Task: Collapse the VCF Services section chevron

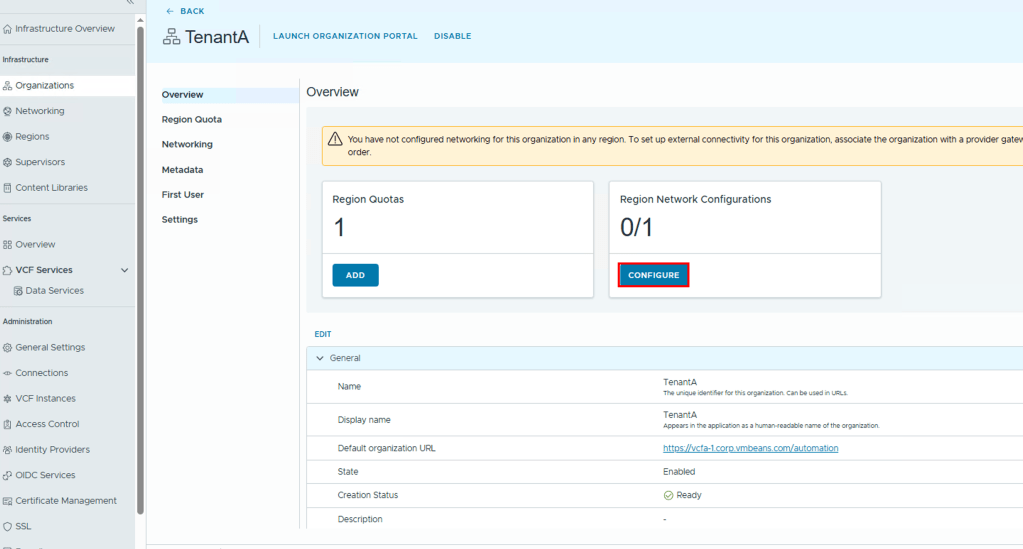Action: 125,270
